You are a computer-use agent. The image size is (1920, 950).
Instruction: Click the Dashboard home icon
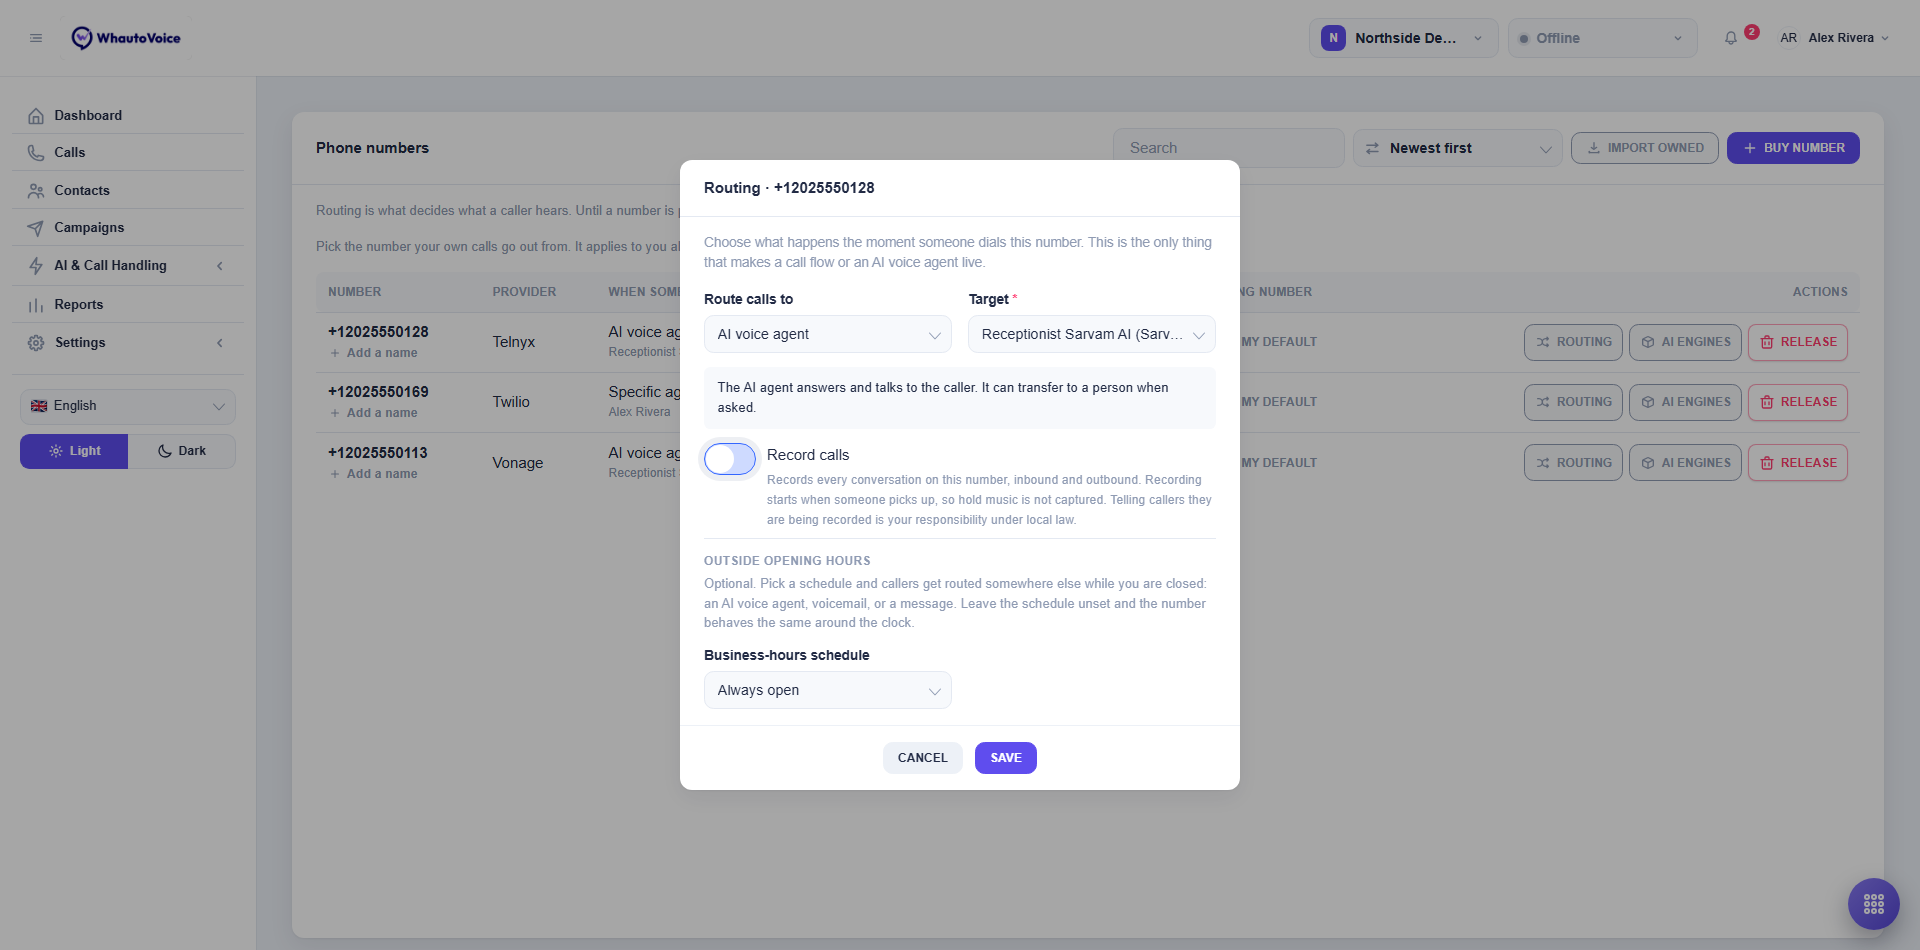36,116
